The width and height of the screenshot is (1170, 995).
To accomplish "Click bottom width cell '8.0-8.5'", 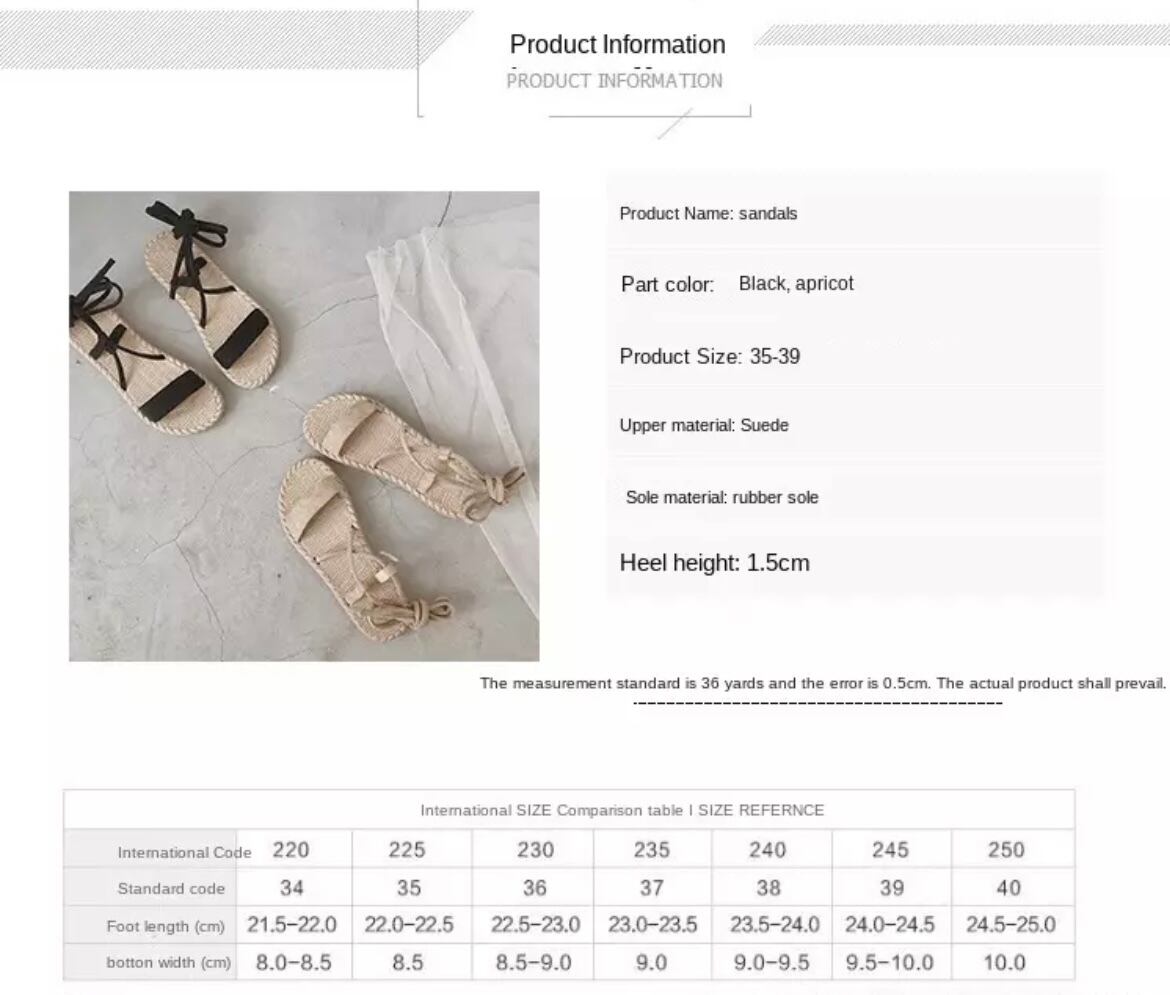I will (x=293, y=963).
